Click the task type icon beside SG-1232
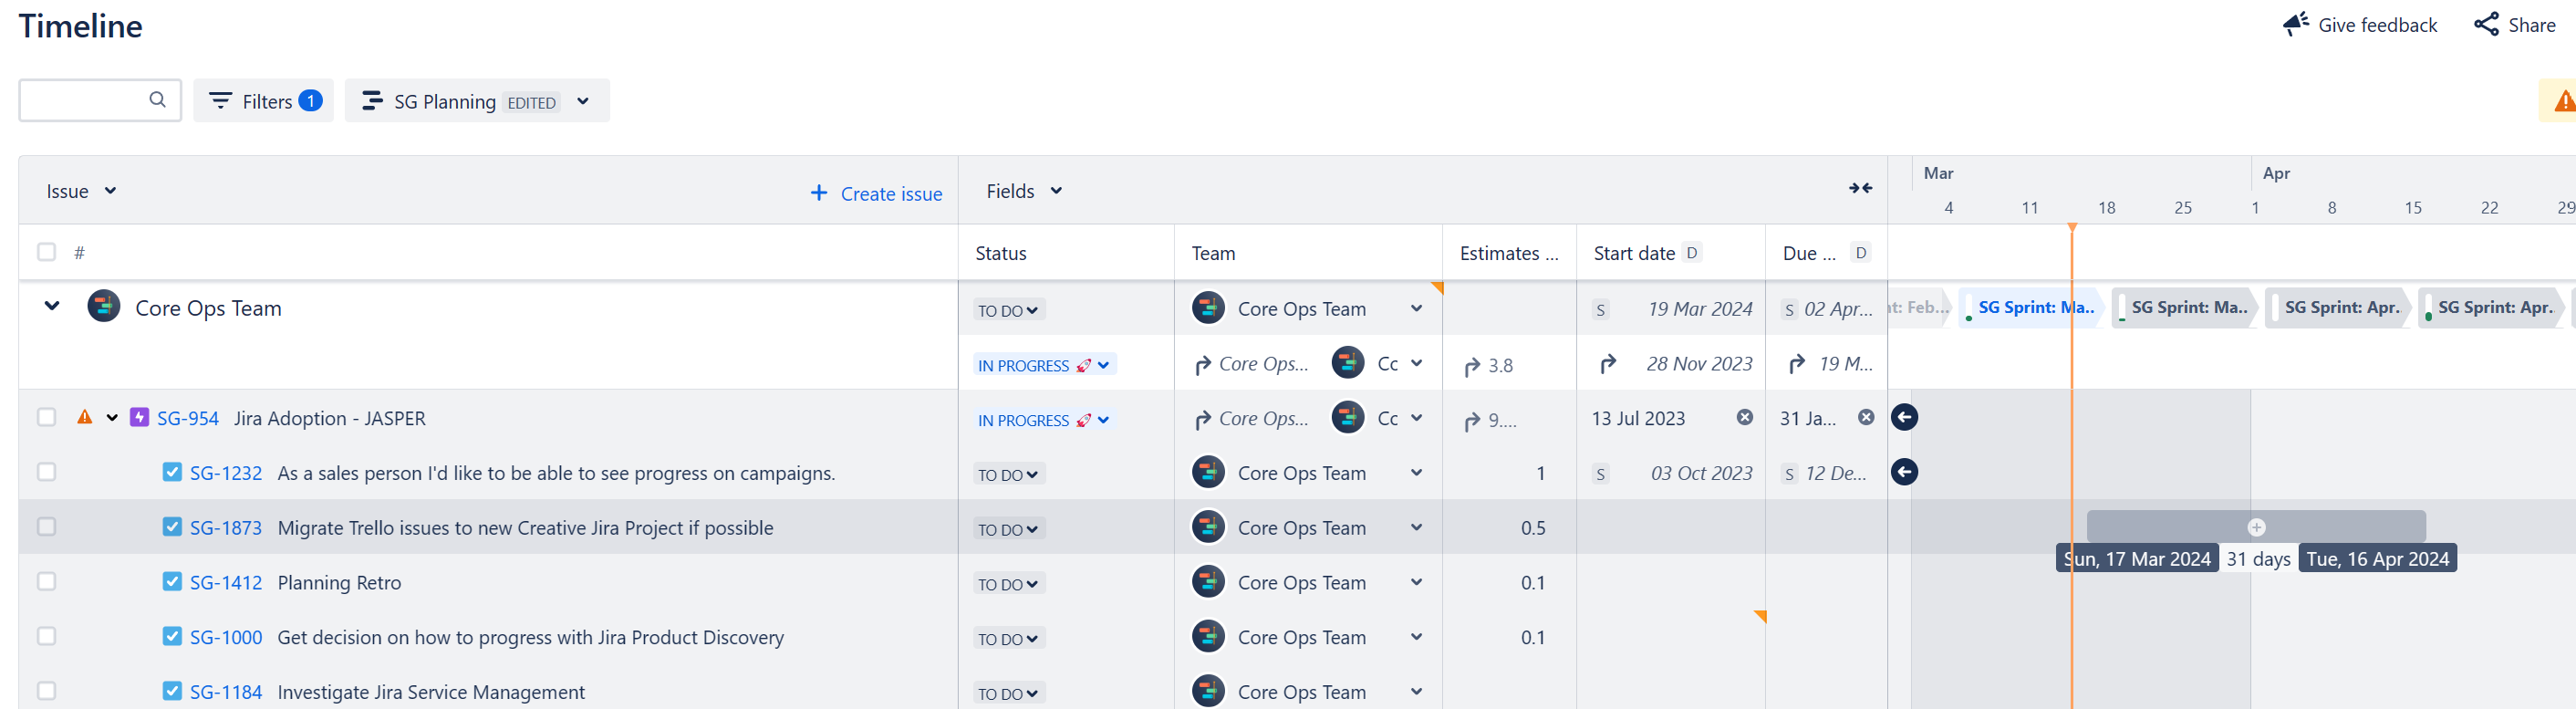 pos(172,472)
